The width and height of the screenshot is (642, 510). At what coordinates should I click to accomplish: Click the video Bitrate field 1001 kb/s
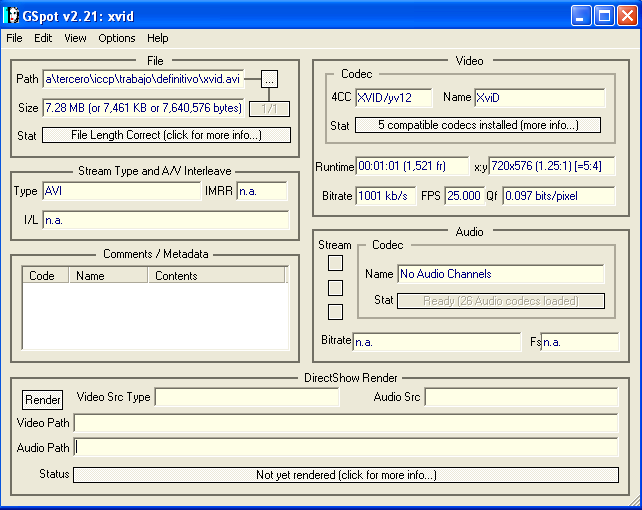[x=386, y=196]
